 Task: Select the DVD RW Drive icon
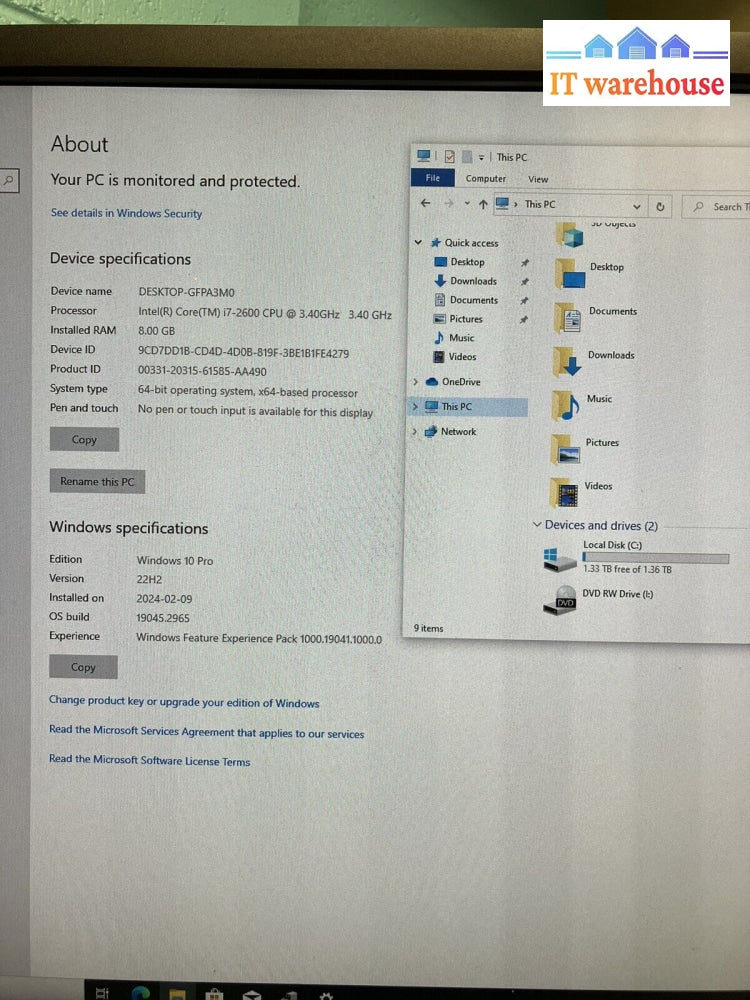559,600
